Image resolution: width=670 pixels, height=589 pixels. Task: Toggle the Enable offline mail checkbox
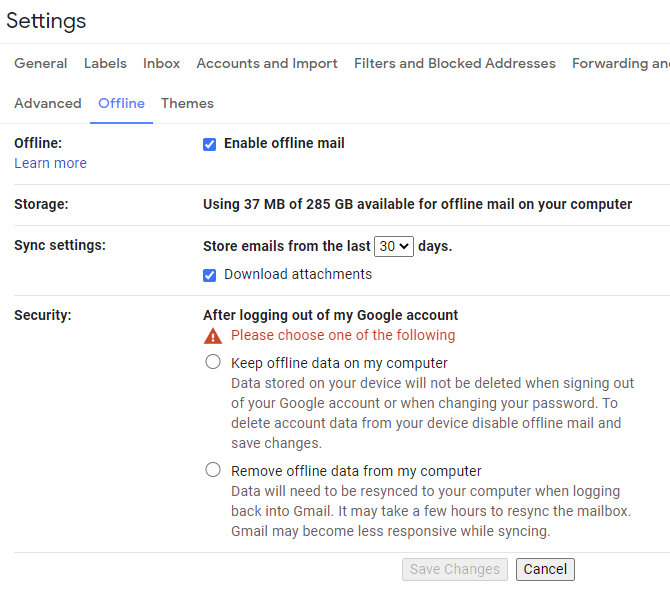pos(210,144)
